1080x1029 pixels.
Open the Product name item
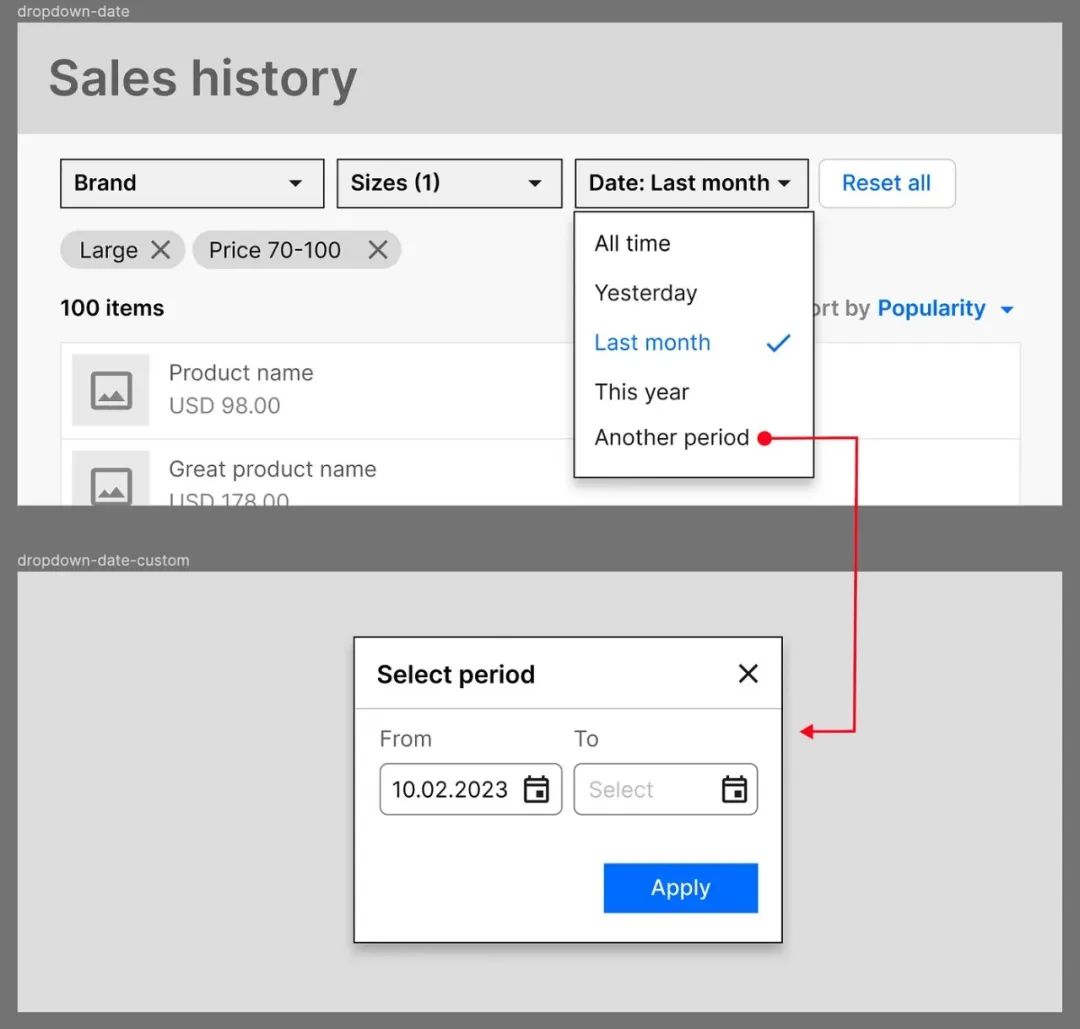(x=540, y=391)
